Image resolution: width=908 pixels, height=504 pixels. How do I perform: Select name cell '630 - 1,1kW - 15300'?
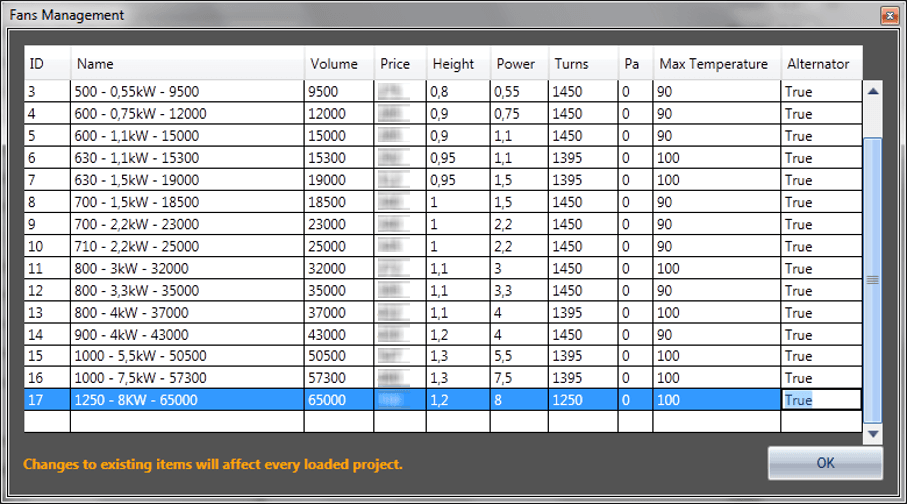pos(187,158)
